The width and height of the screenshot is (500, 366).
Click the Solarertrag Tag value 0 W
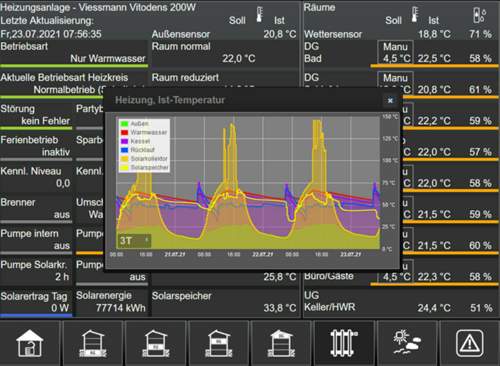60,308
